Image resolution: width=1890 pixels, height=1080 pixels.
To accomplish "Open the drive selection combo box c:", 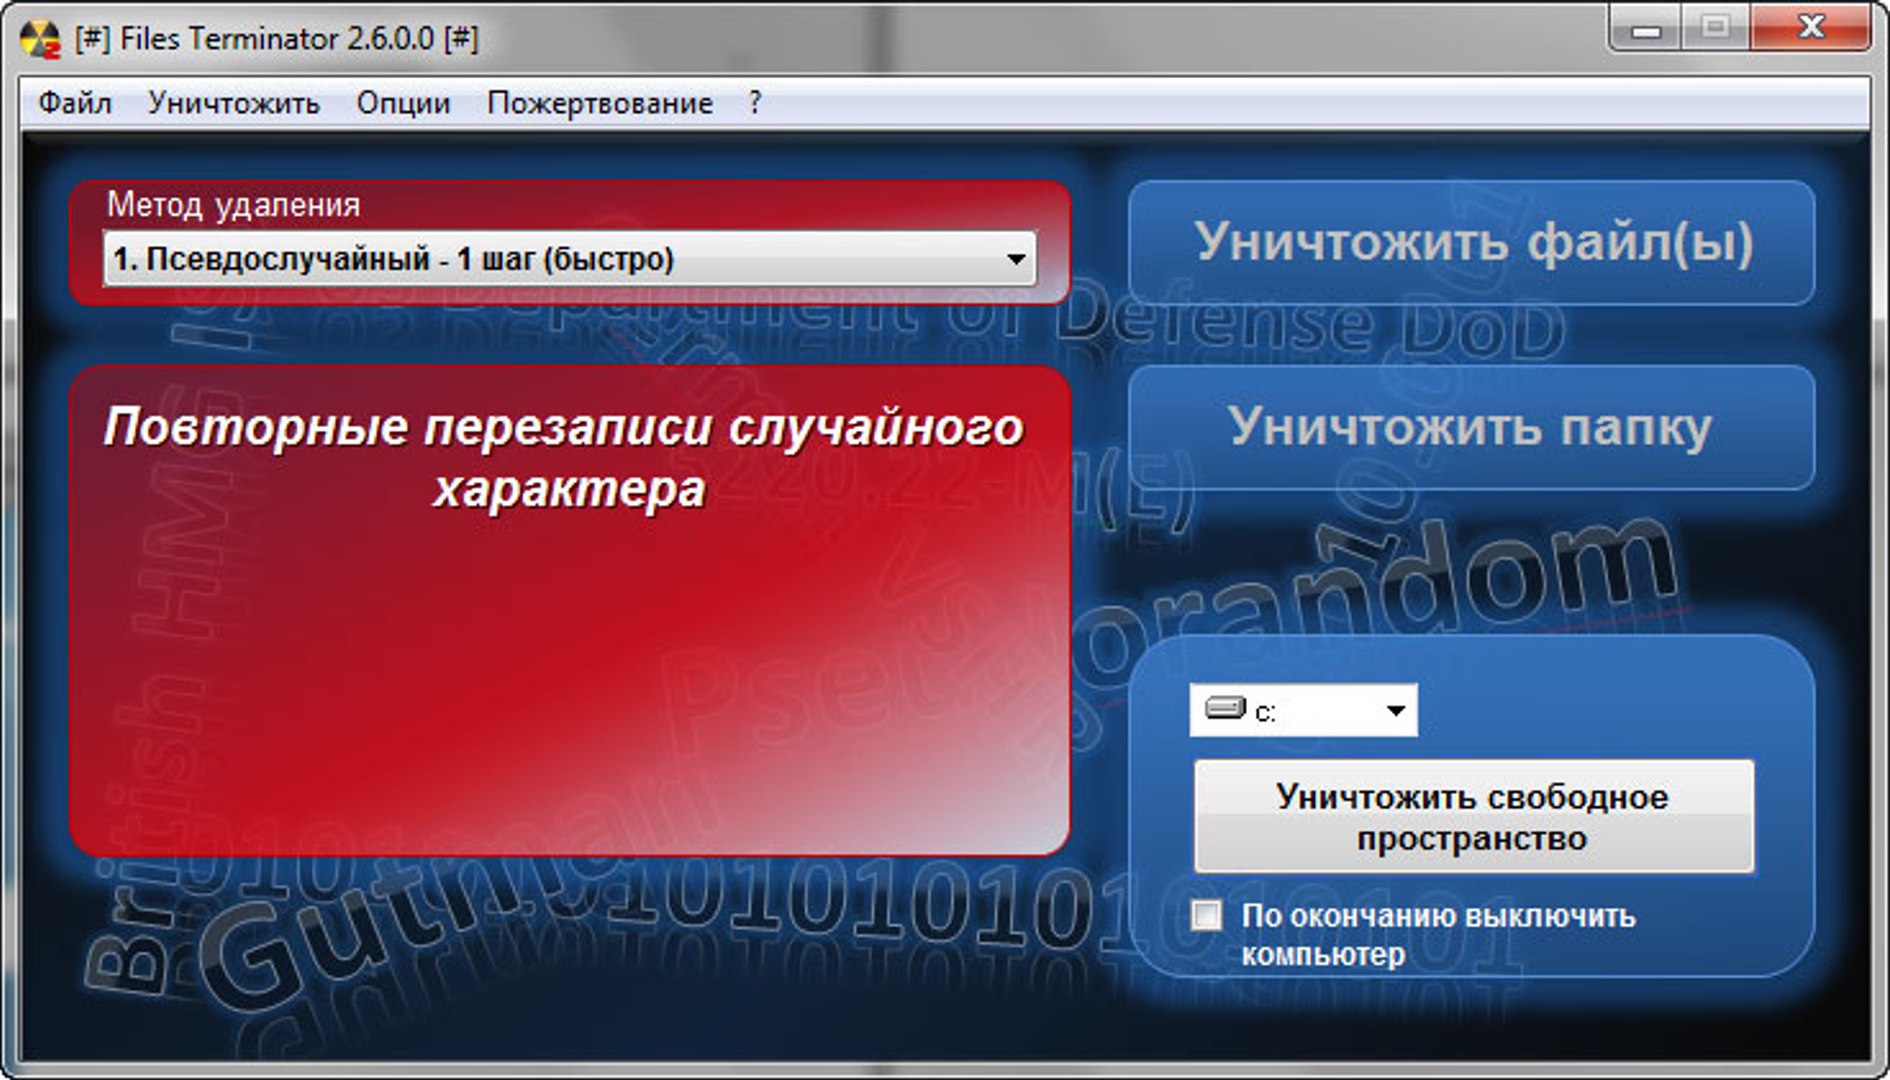I will (x=1303, y=711).
